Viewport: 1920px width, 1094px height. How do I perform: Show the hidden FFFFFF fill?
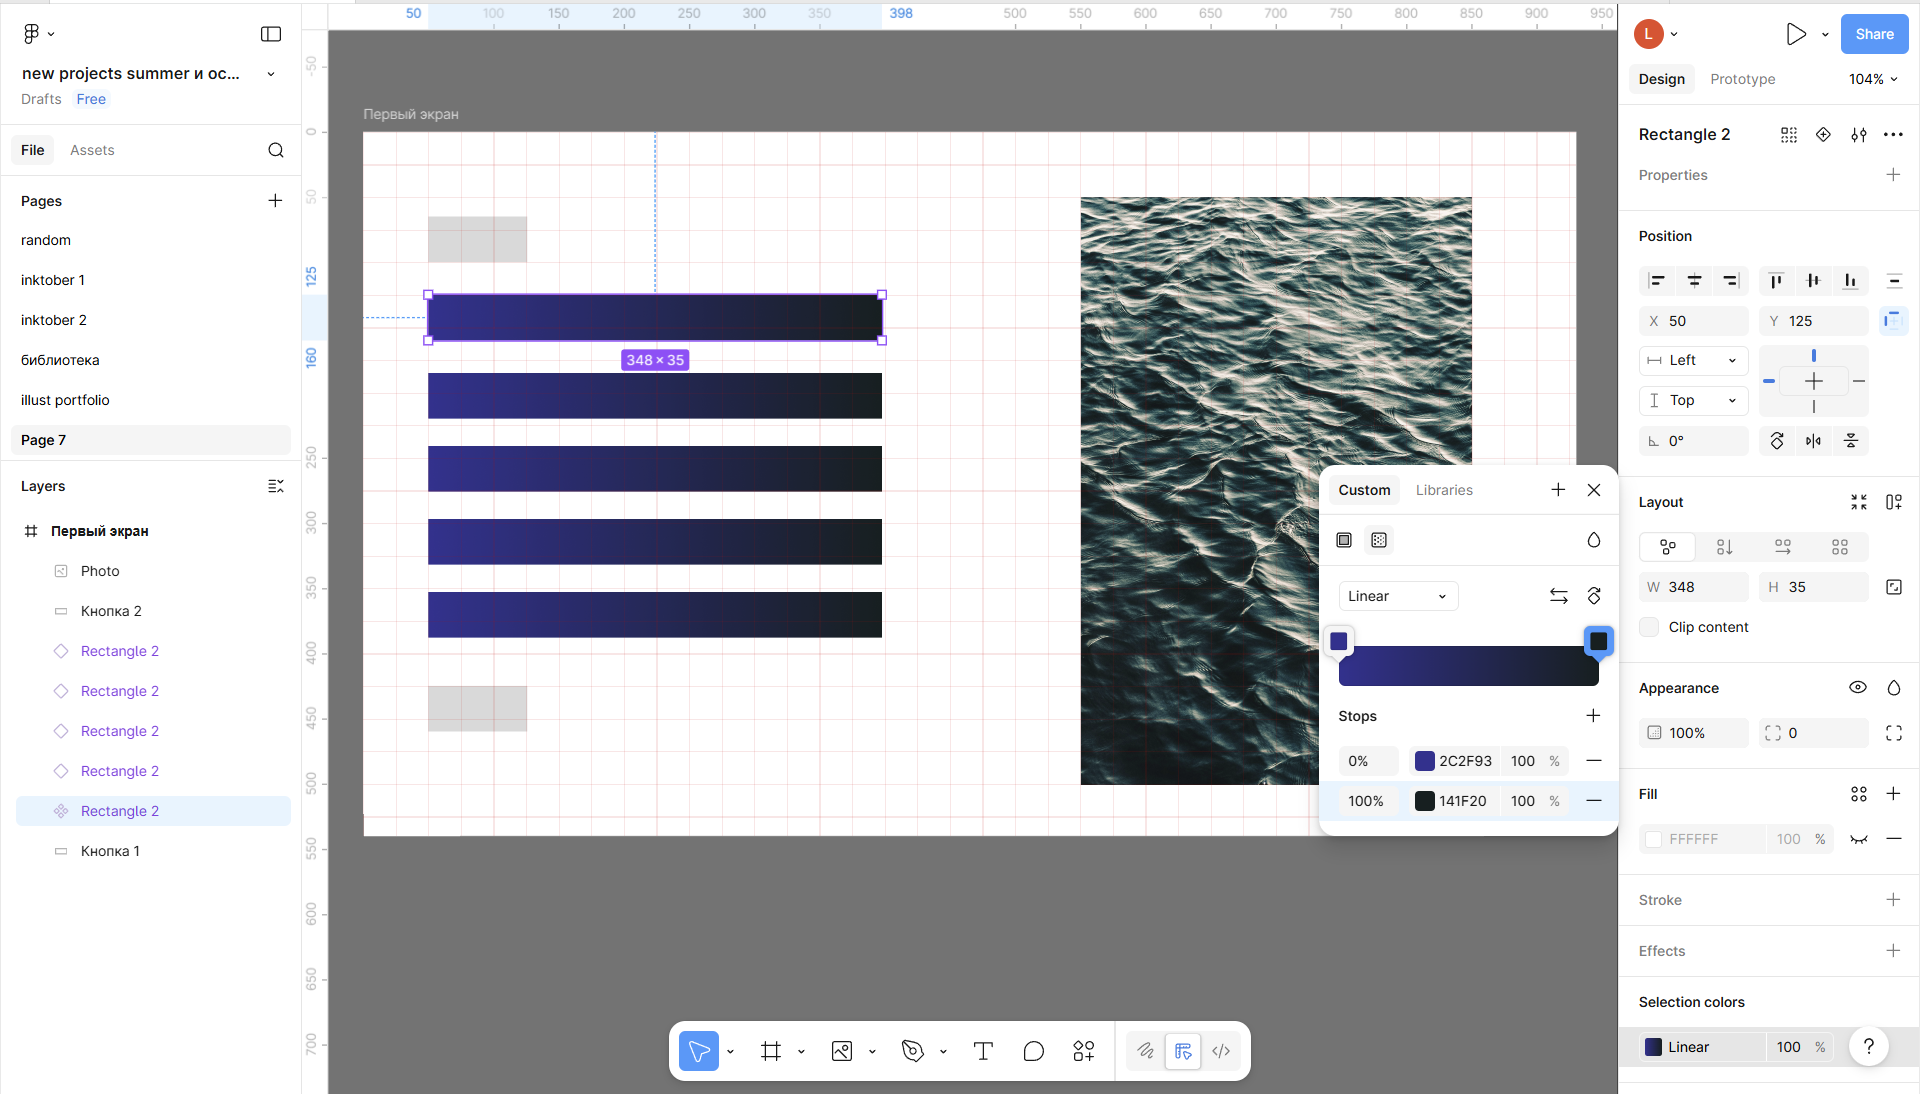pos(1858,839)
